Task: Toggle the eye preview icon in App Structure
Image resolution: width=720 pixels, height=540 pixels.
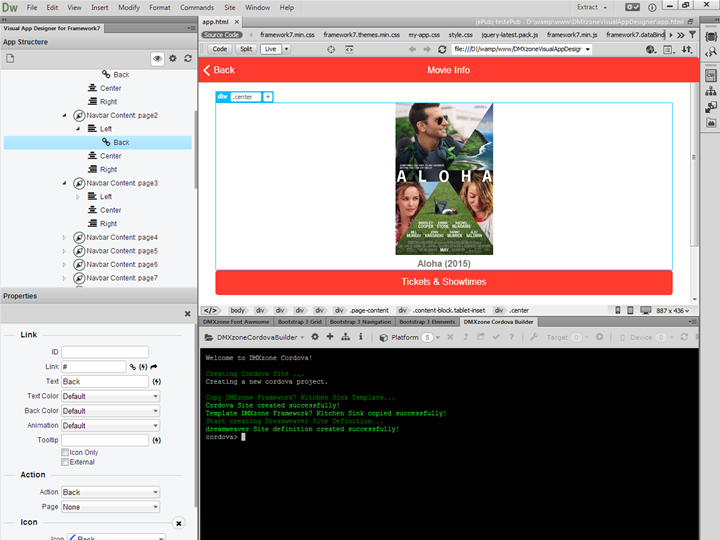Action: (x=158, y=59)
